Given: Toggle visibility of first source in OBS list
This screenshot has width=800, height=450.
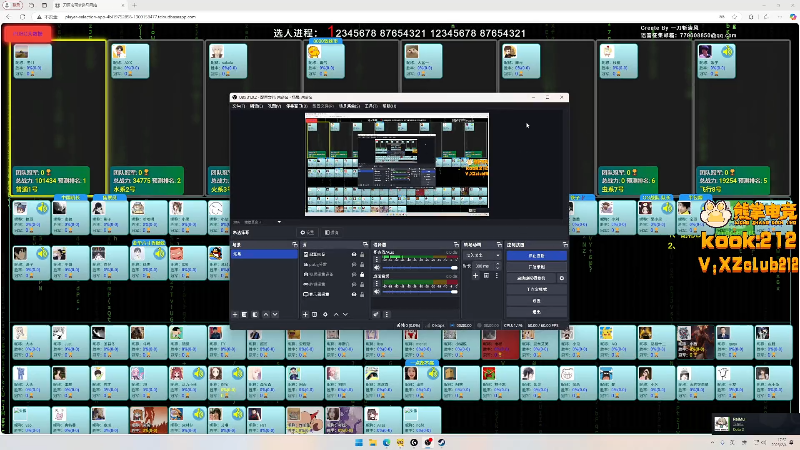Looking at the screenshot, I should (354, 254).
